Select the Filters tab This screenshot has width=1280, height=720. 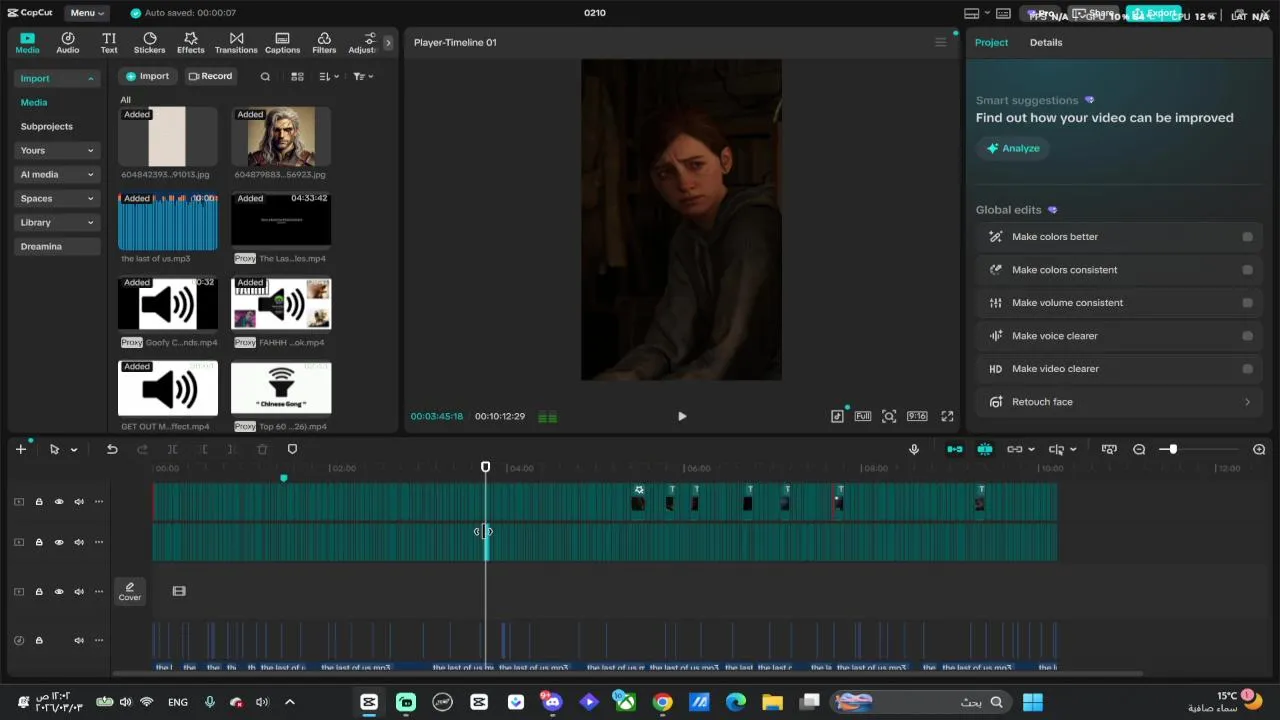pyautogui.click(x=324, y=43)
